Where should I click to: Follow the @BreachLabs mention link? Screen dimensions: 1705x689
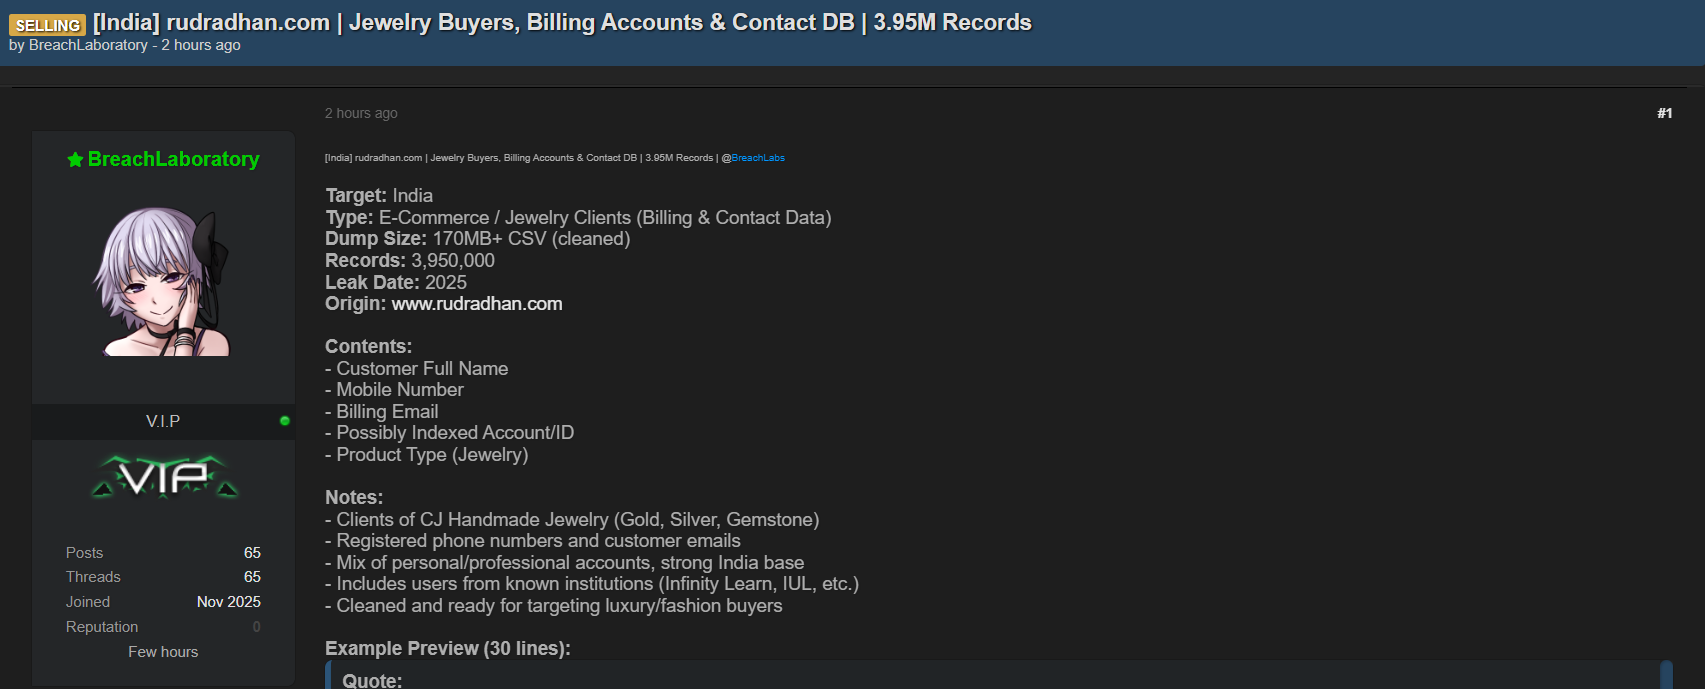click(757, 158)
